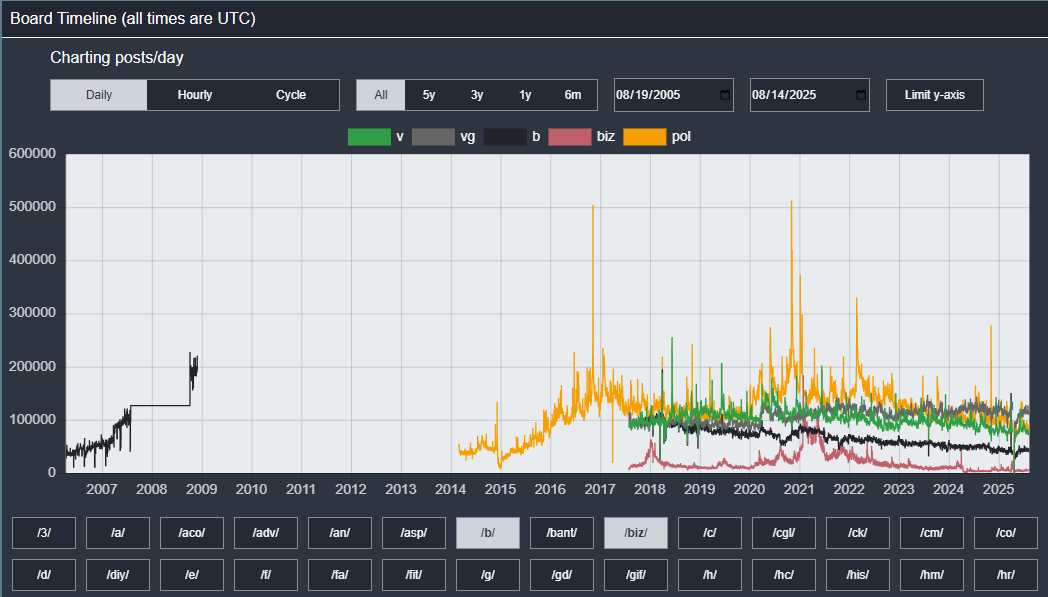The image size is (1048, 597).
Task: Click the start date input 08/19/2005
Action: coord(660,95)
